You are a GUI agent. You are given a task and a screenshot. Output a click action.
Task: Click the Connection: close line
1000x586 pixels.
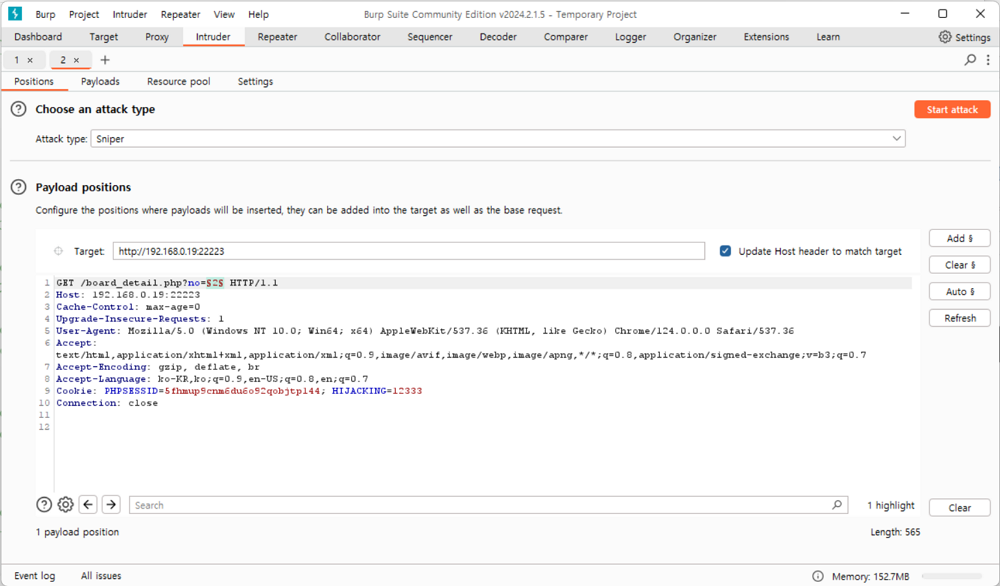pos(107,403)
